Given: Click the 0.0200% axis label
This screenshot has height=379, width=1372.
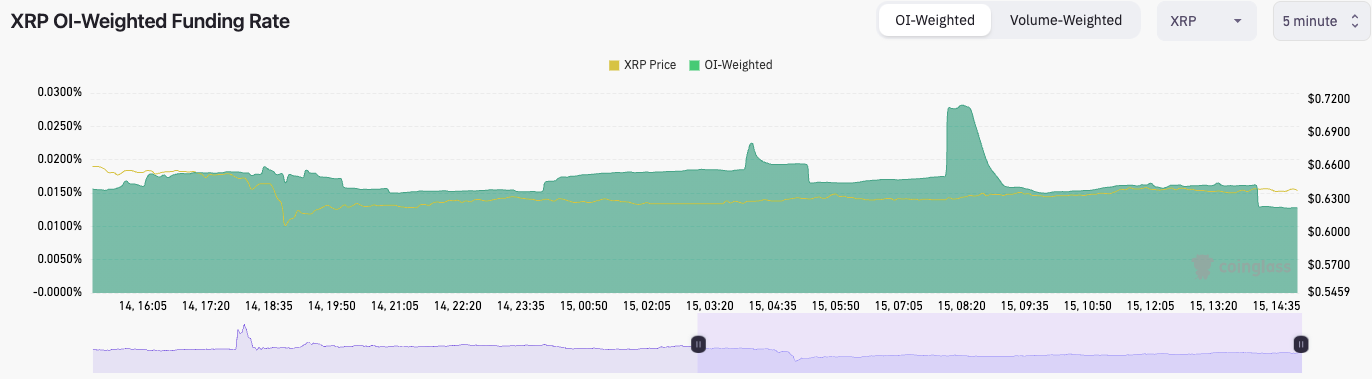Looking at the screenshot, I should [x=60, y=159].
